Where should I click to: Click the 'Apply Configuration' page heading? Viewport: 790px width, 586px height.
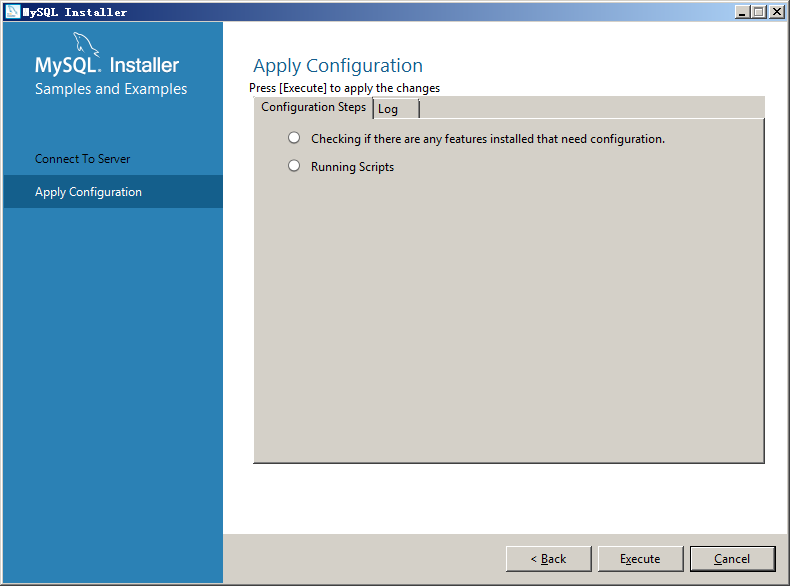[x=338, y=66]
